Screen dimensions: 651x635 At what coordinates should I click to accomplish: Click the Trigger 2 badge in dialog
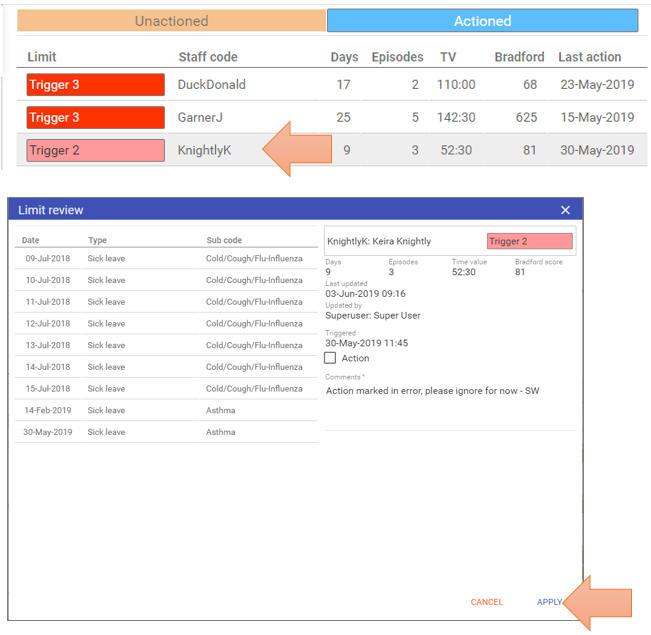coord(529,241)
